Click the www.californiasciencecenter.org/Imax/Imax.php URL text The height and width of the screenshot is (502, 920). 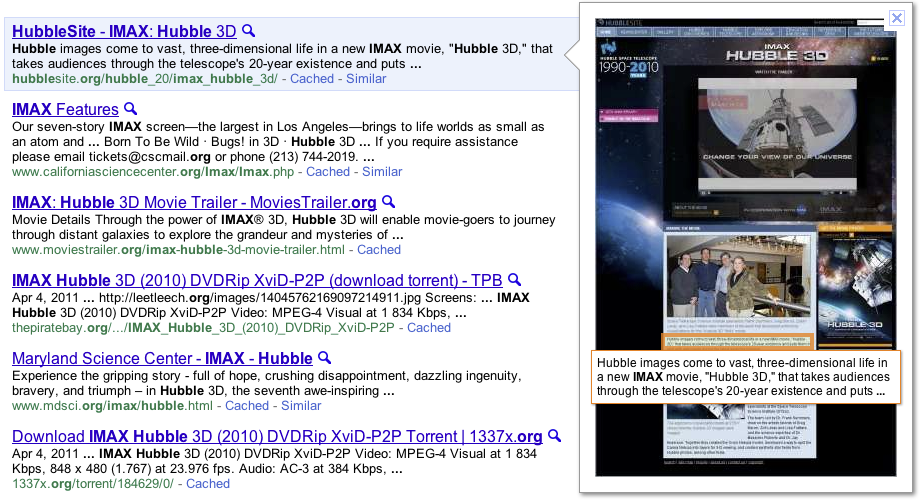153,172
